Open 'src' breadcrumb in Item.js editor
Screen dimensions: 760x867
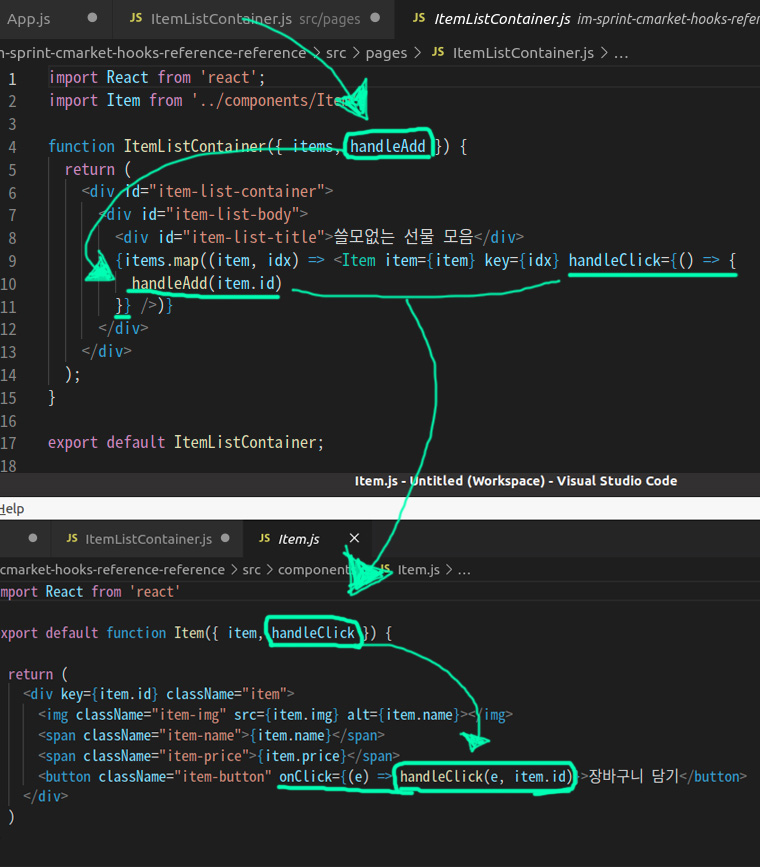click(x=252, y=570)
